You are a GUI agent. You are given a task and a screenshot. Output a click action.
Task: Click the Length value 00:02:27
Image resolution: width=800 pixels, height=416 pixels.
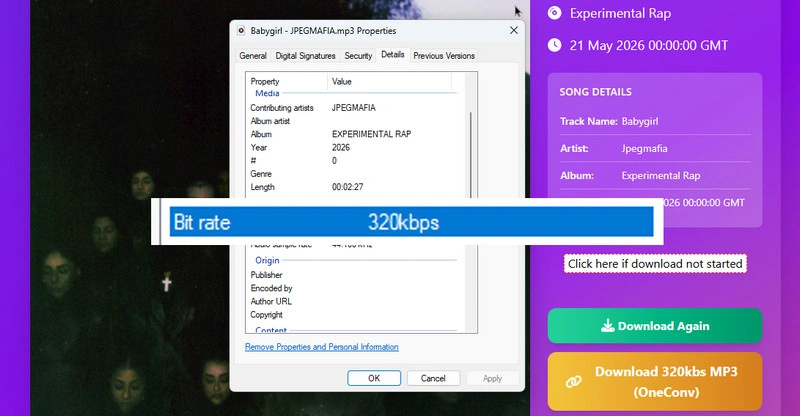click(x=347, y=187)
